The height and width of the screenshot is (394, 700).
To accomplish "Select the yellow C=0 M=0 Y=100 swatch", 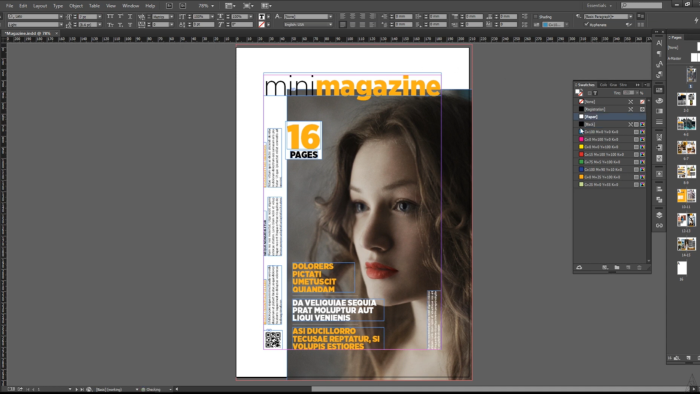I will pos(610,147).
